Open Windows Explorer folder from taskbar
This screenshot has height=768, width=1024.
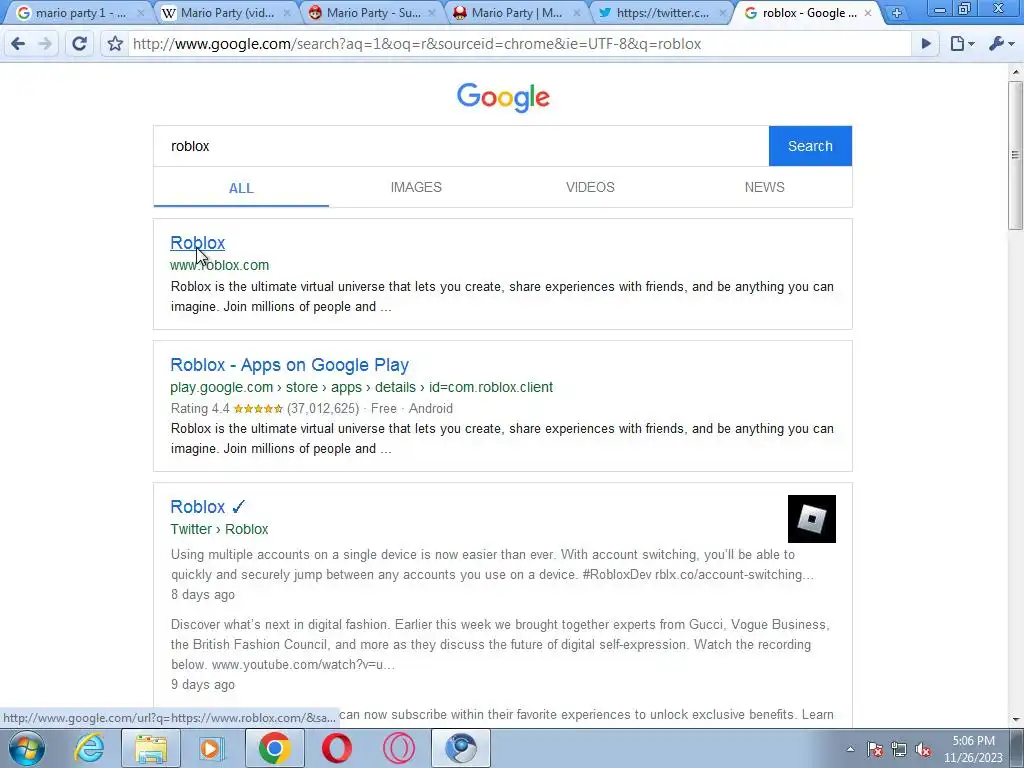coord(150,748)
